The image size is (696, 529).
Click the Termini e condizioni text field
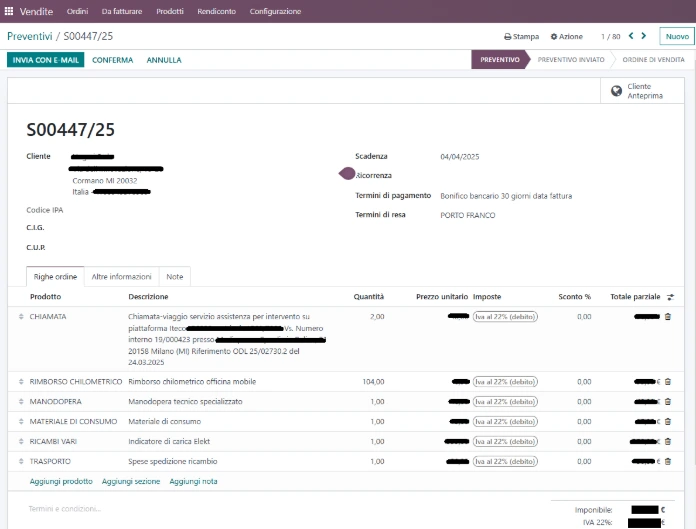[65, 509]
